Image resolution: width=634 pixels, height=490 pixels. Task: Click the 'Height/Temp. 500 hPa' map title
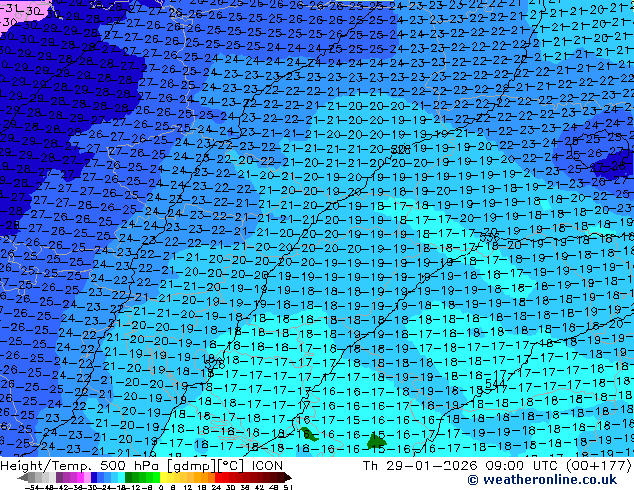(81, 465)
